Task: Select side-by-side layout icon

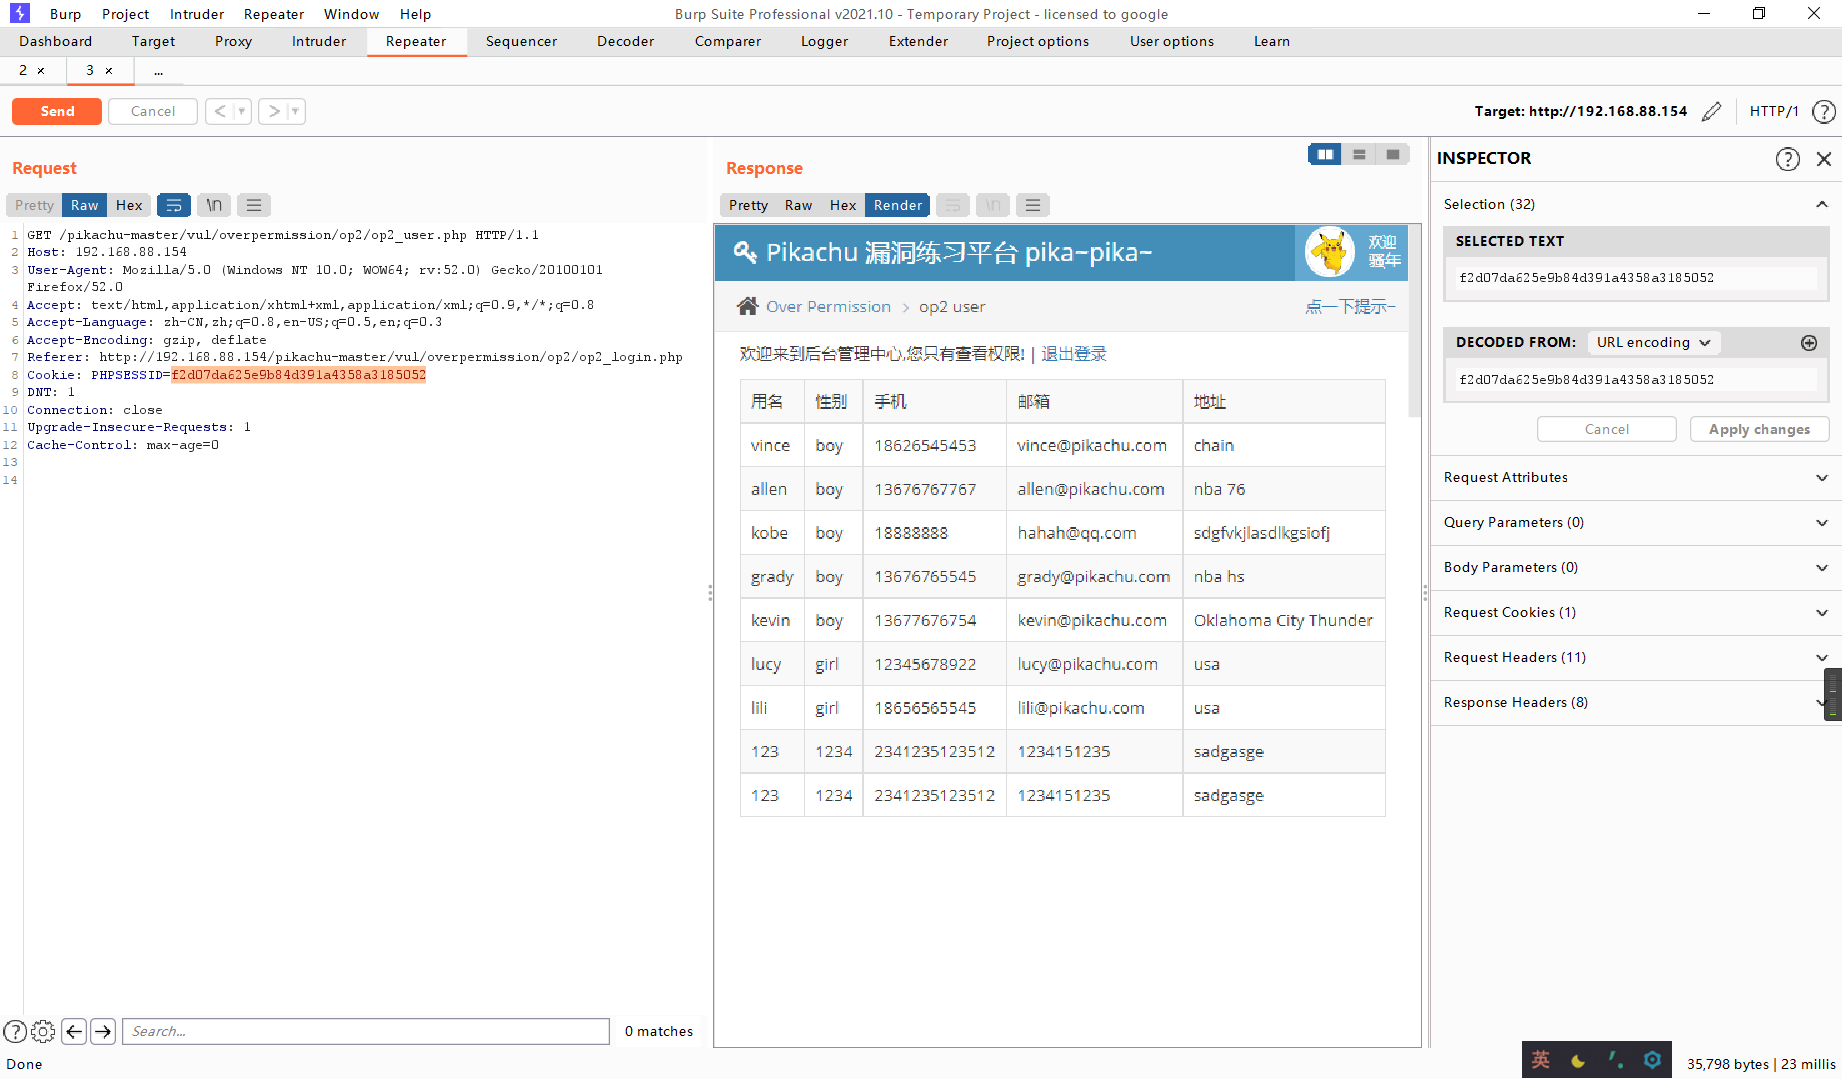Action: pyautogui.click(x=1325, y=154)
